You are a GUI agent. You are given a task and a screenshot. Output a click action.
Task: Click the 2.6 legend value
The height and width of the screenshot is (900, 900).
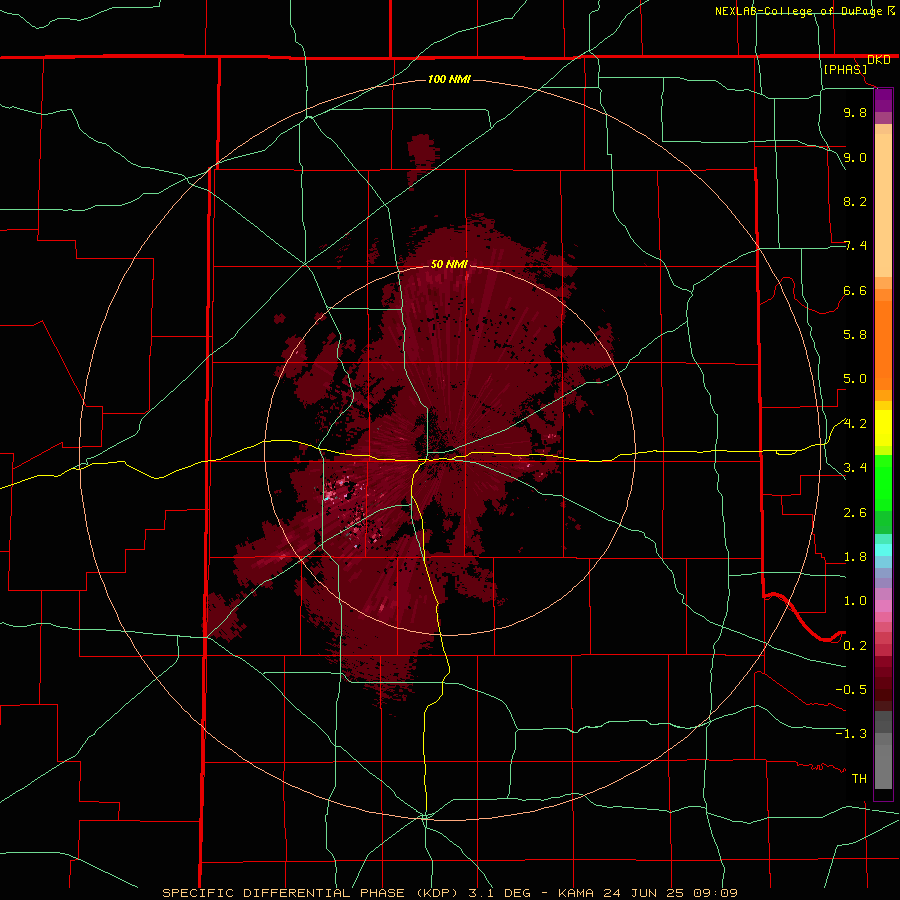(x=855, y=513)
